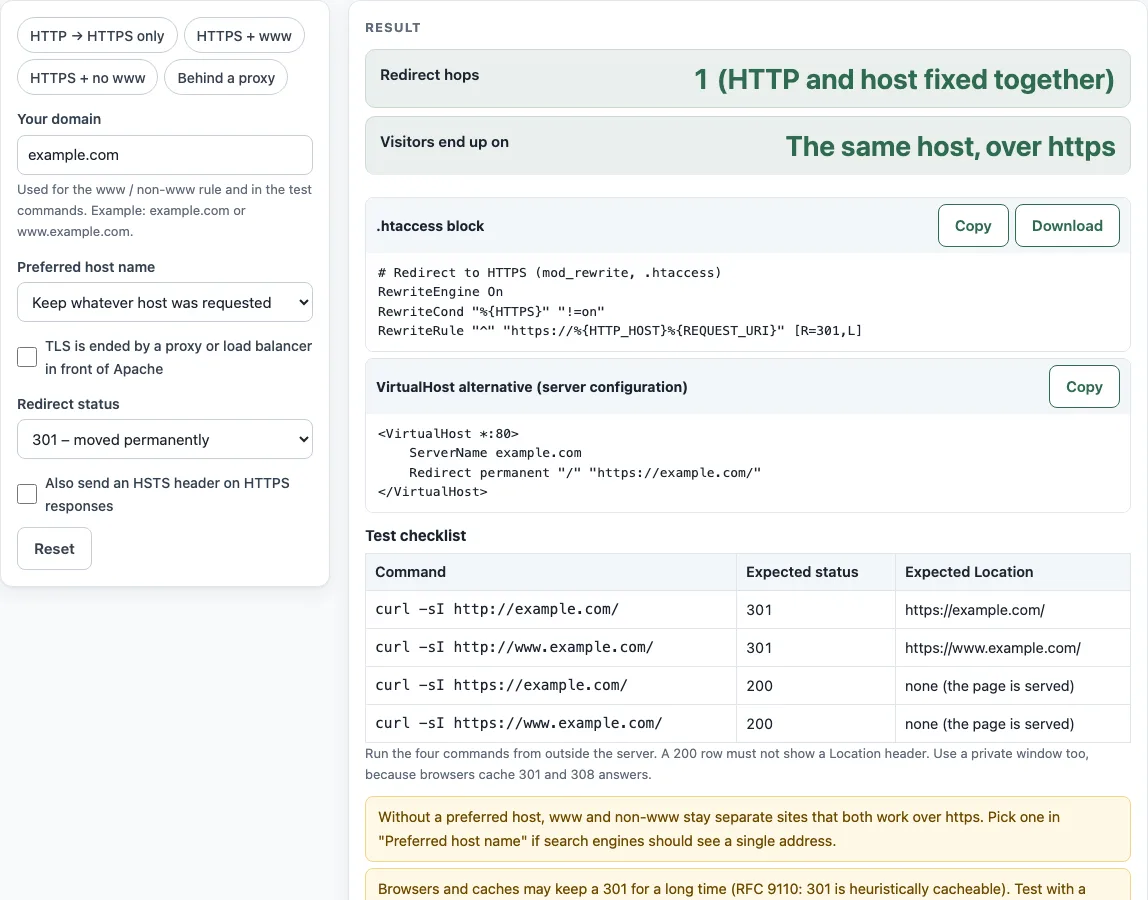Select the 'Behind a proxy' preset
Screen dimensions: 1148x900
(x=226, y=78)
